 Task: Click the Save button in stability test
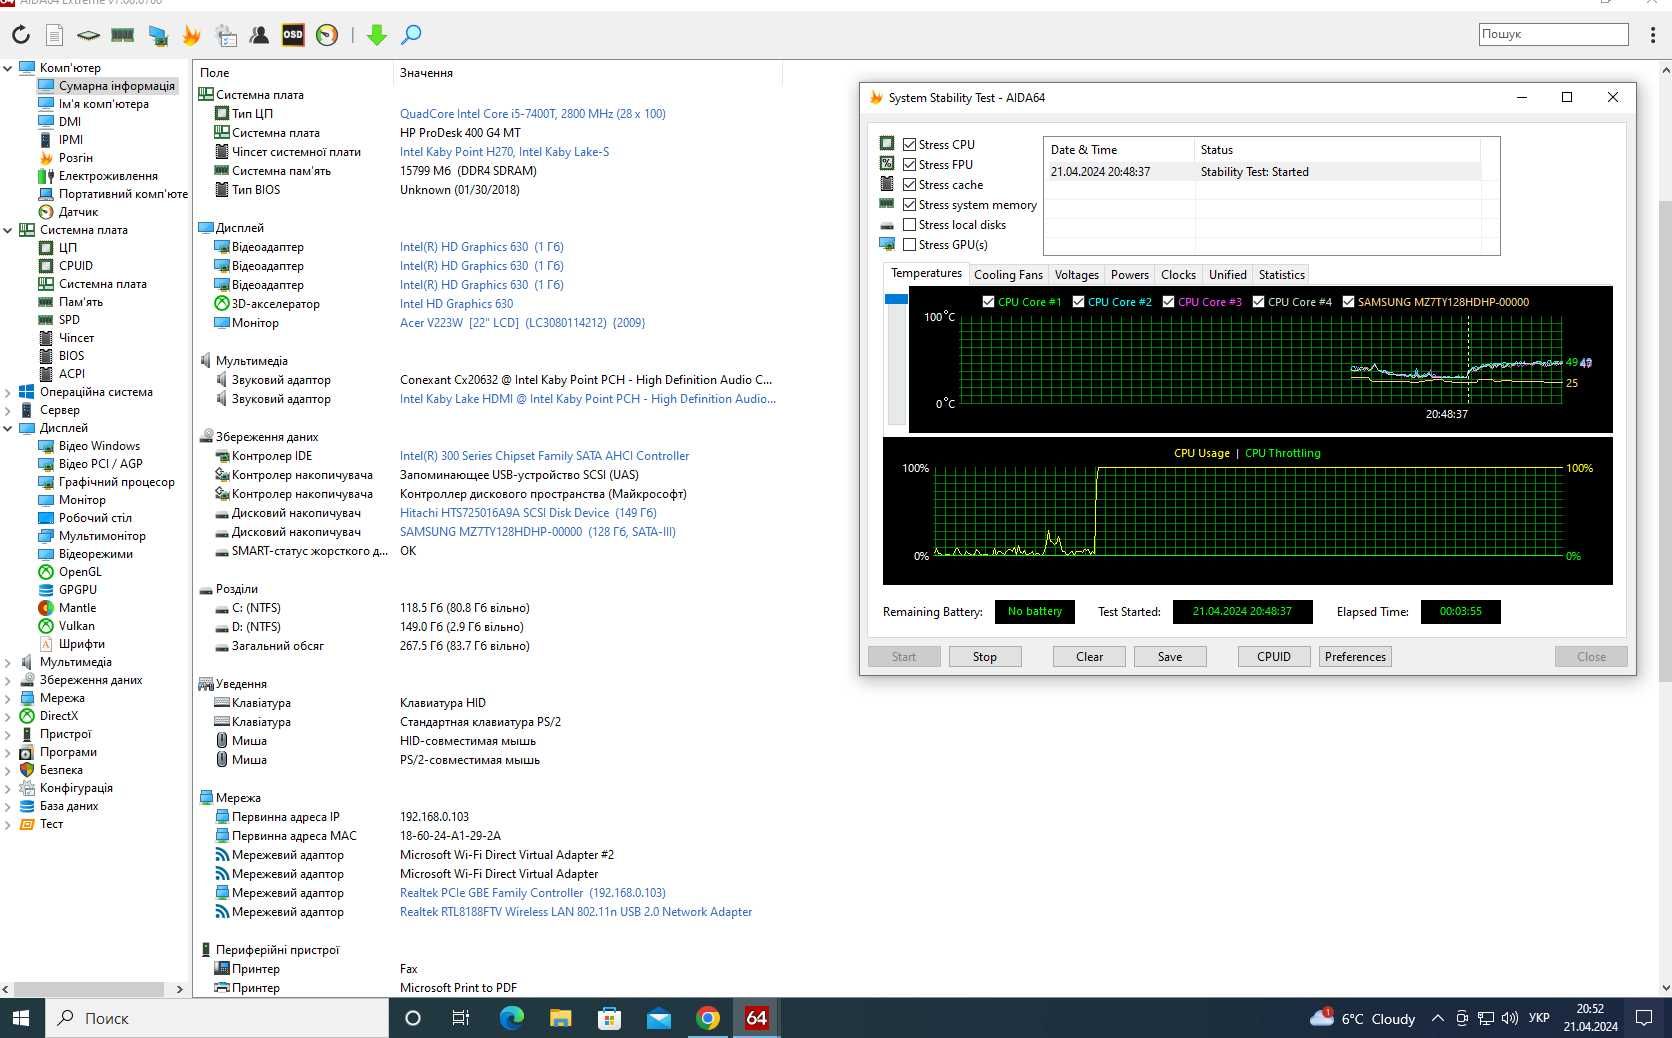pyautogui.click(x=1170, y=657)
